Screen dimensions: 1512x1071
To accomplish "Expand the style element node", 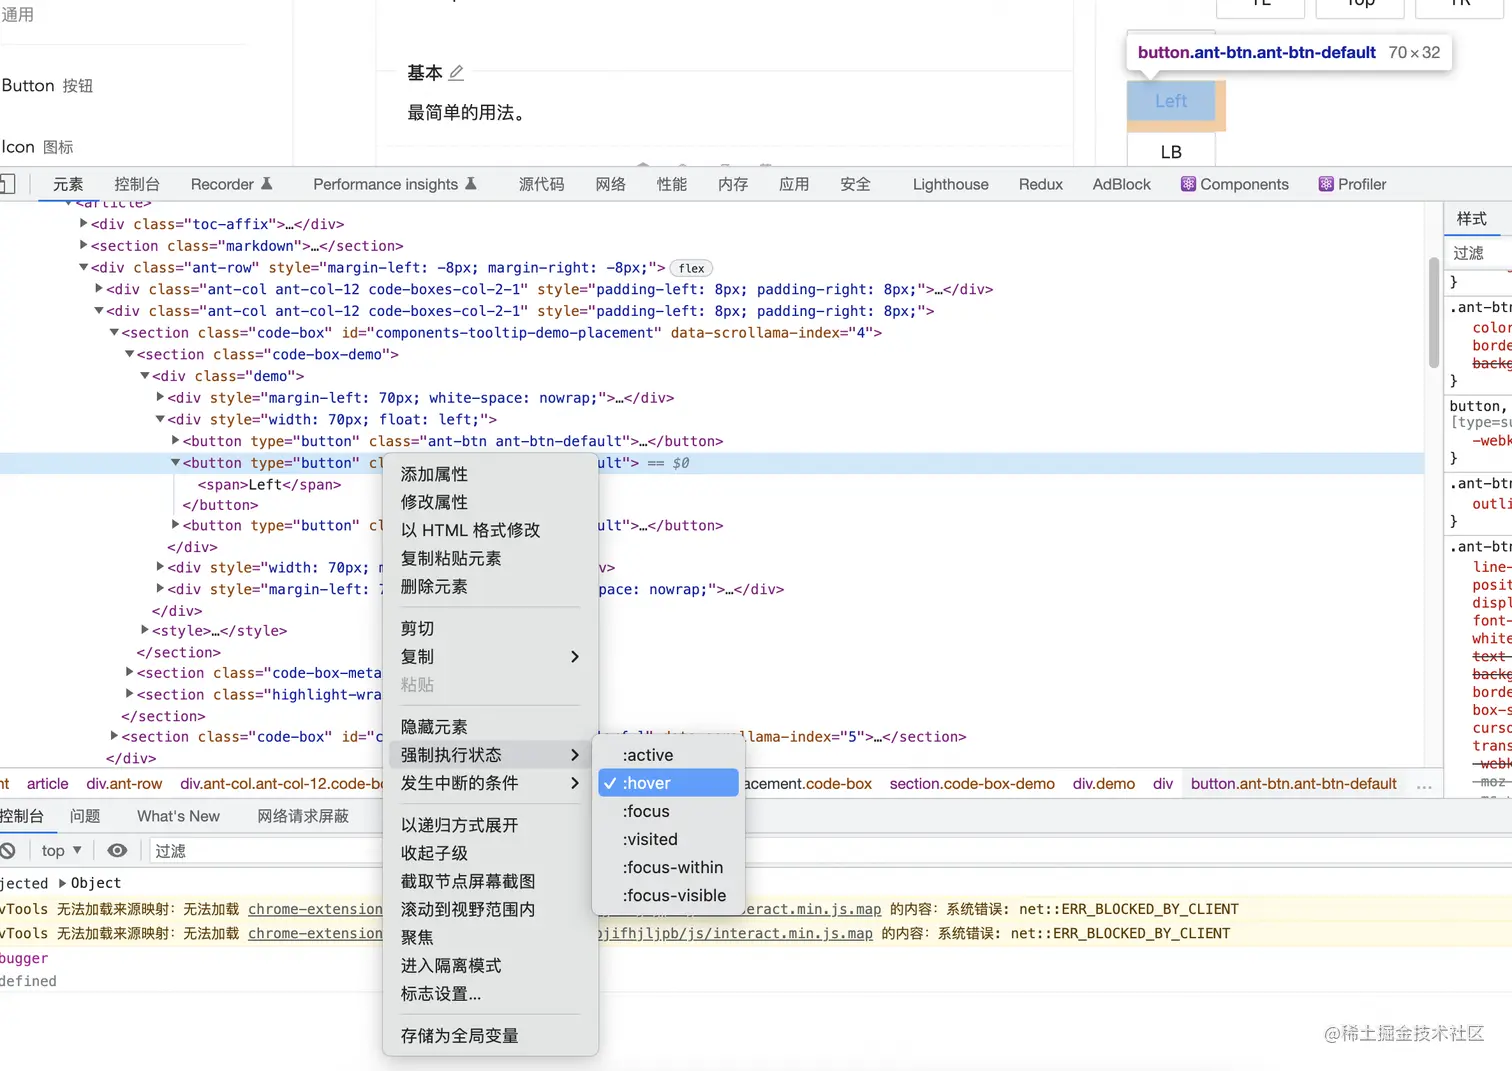I will [x=145, y=630].
